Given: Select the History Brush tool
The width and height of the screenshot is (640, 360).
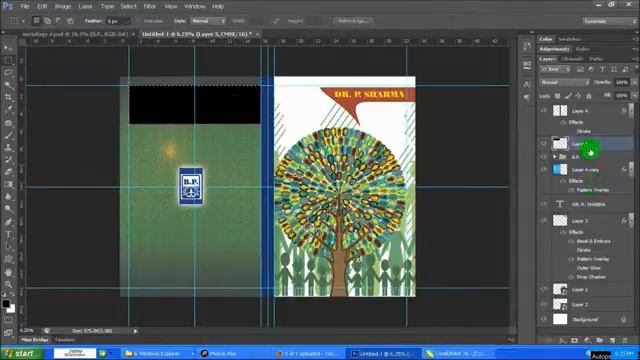Looking at the screenshot, I should click(x=8, y=160).
